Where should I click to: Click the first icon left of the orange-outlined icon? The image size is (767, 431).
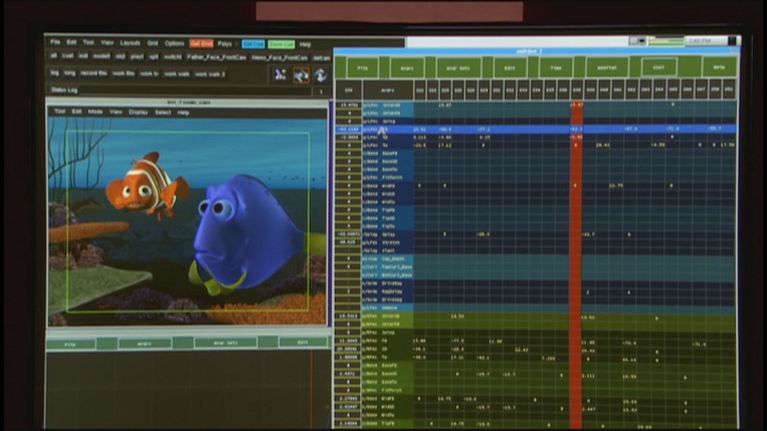(279, 75)
